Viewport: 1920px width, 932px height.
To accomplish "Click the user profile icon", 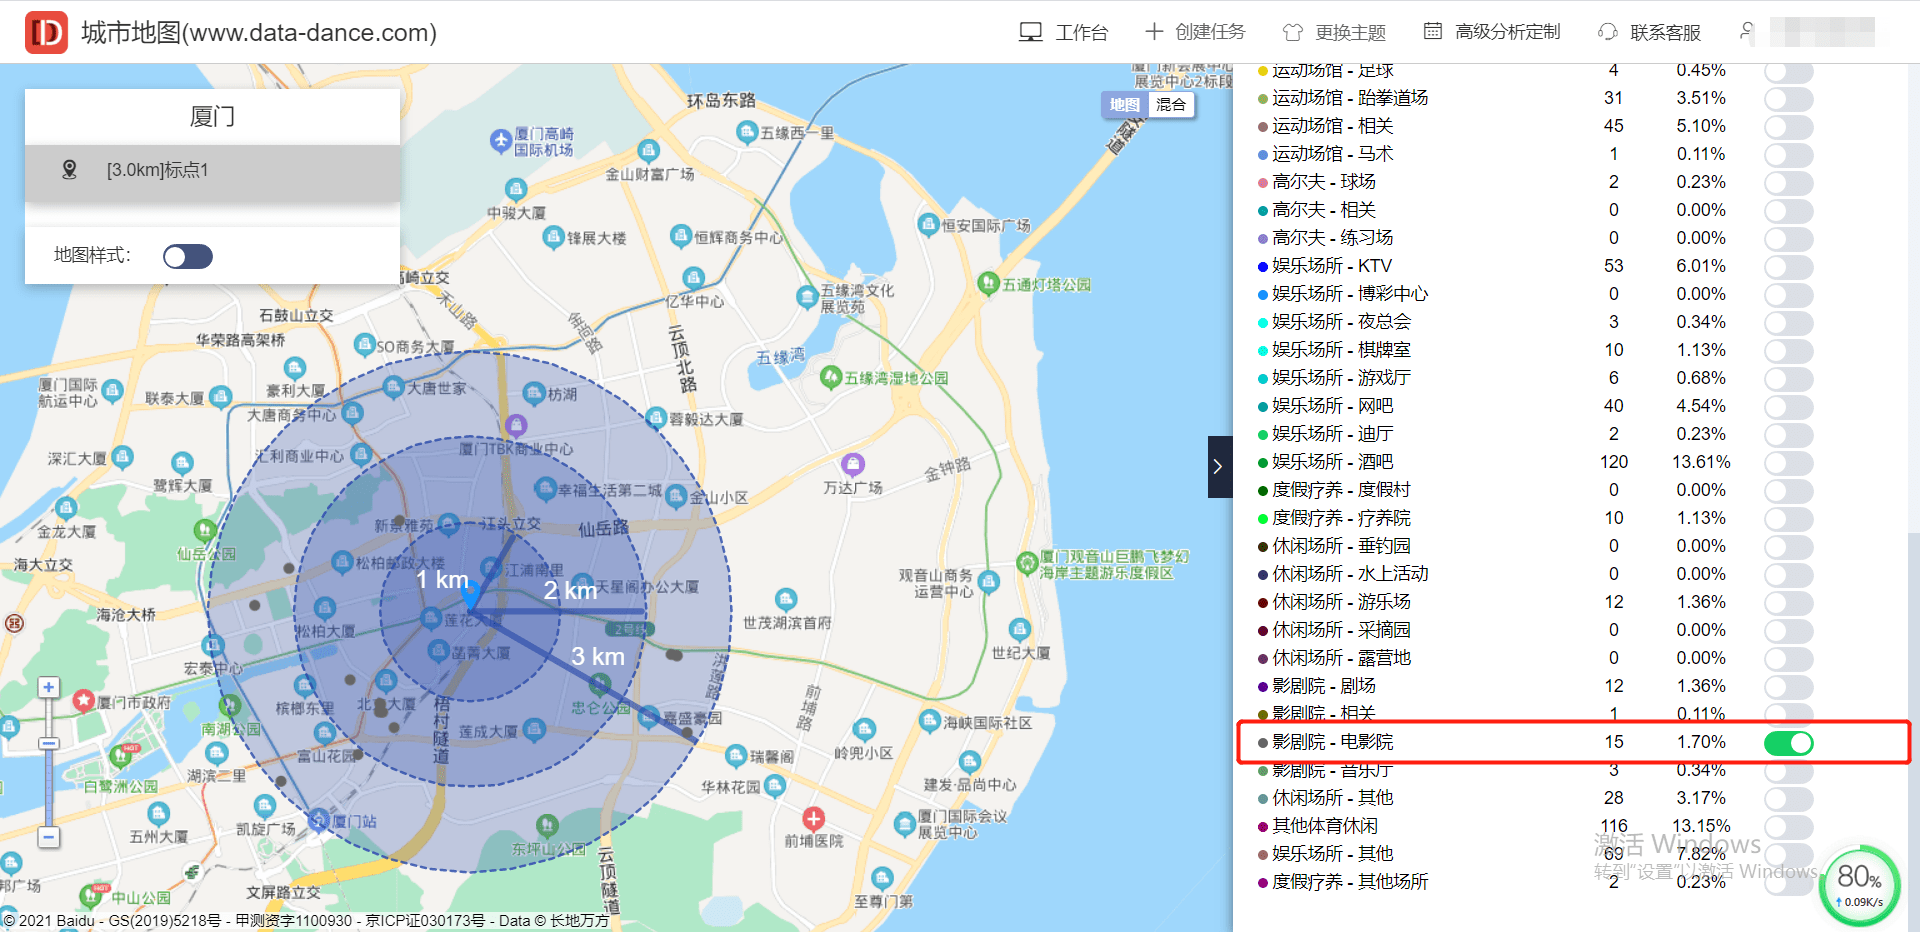I will pyautogui.click(x=1747, y=32).
